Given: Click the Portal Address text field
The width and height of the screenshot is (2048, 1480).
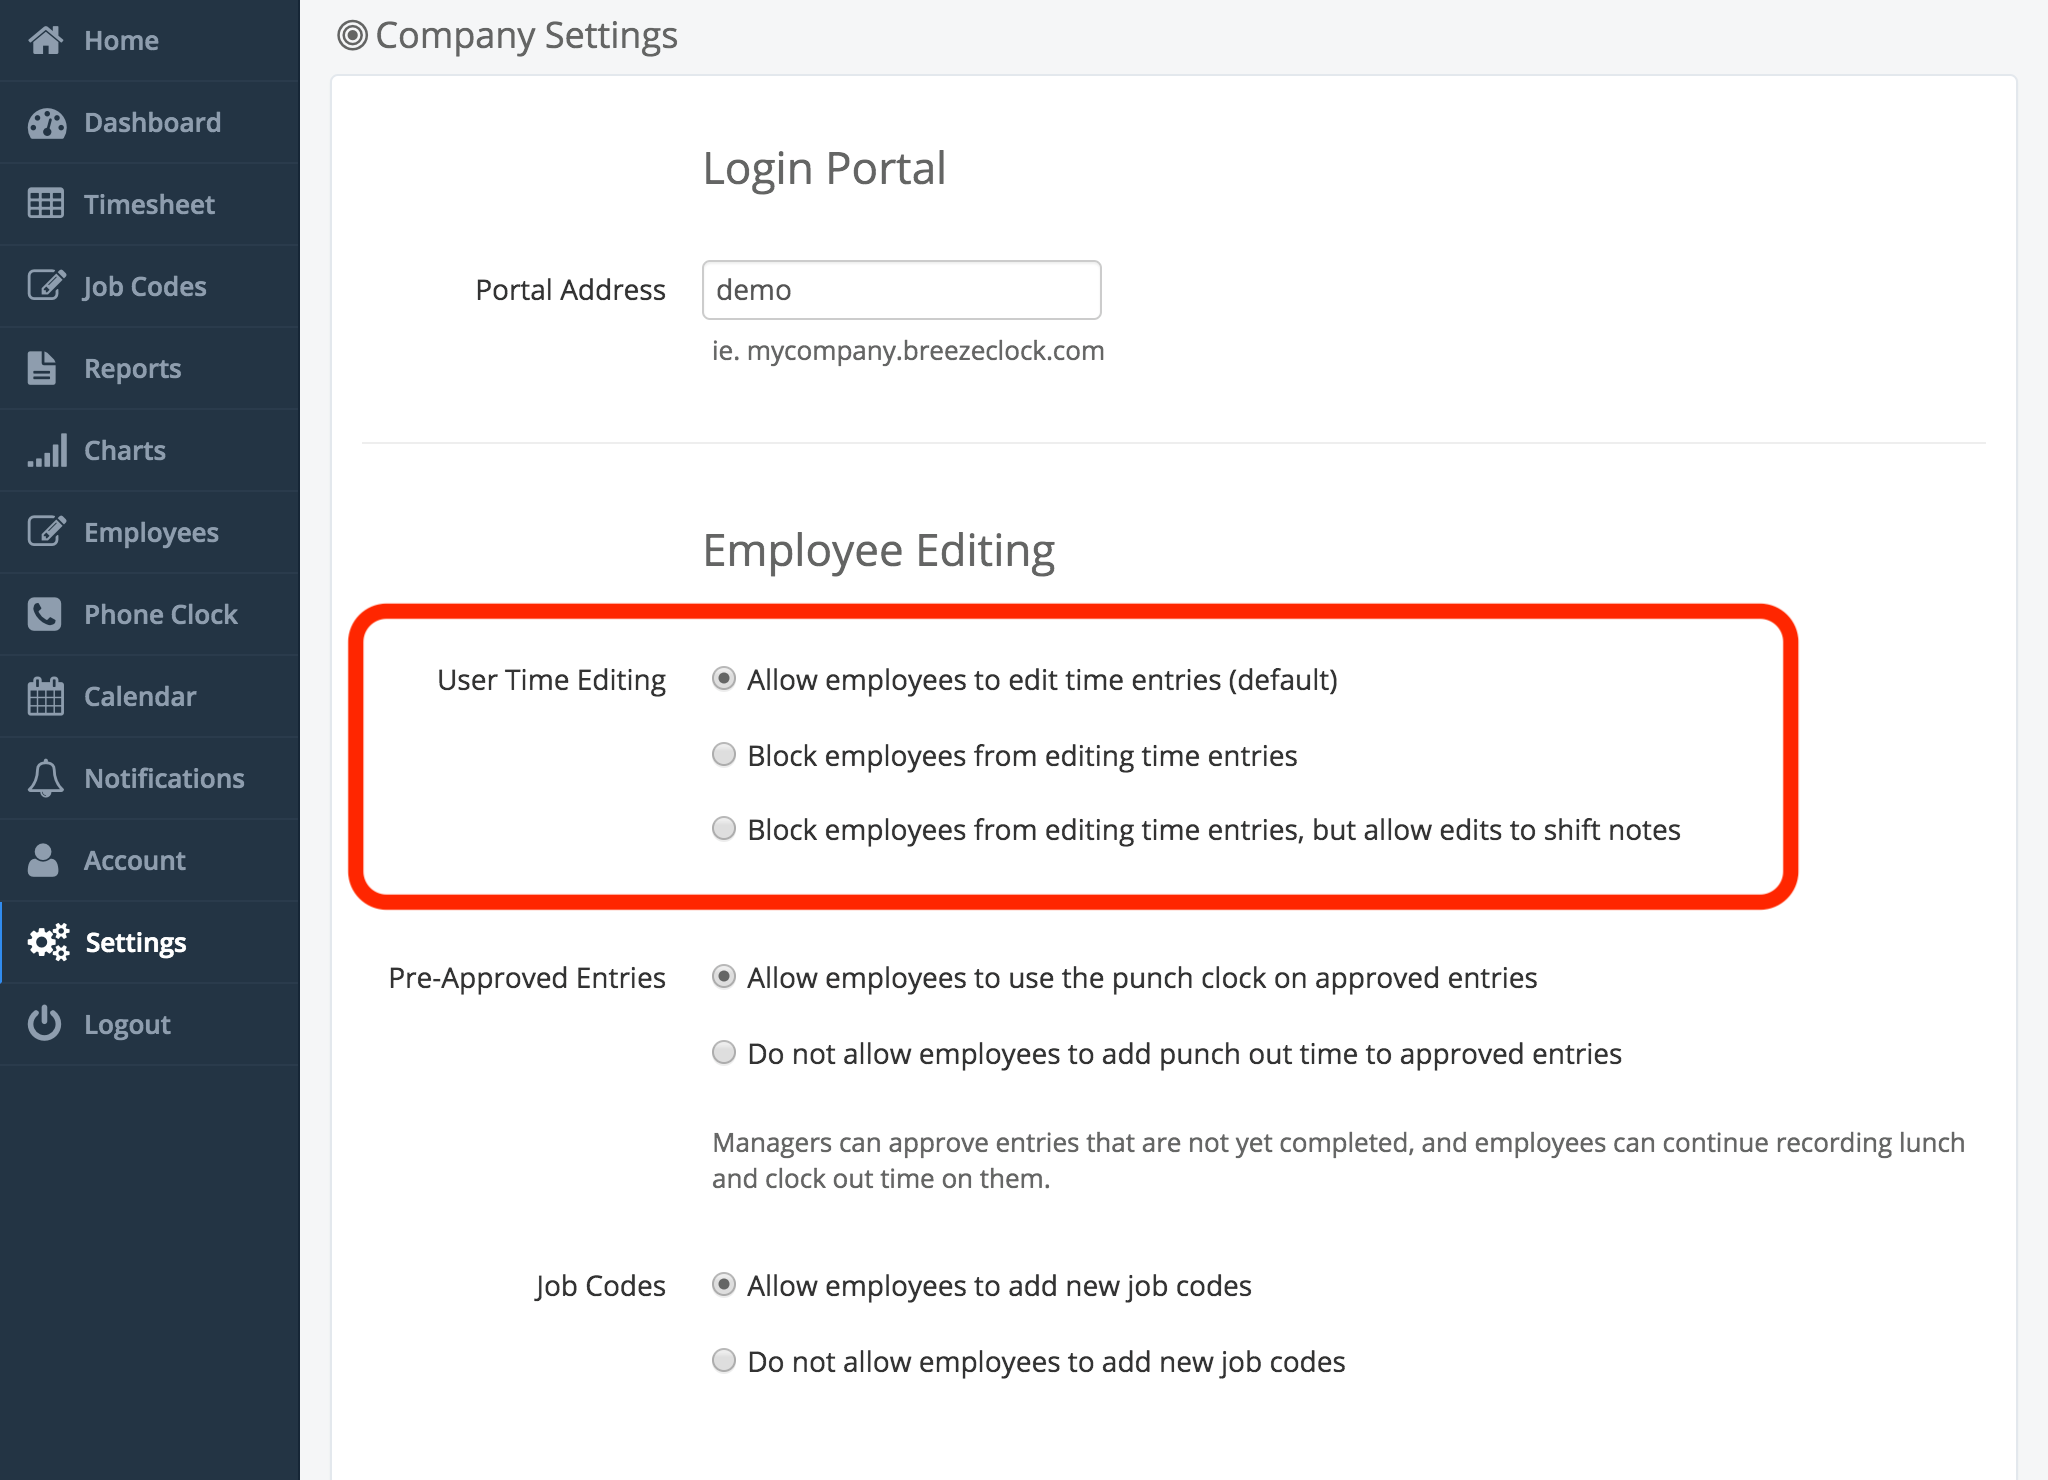Looking at the screenshot, I should pyautogui.click(x=901, y=290).
